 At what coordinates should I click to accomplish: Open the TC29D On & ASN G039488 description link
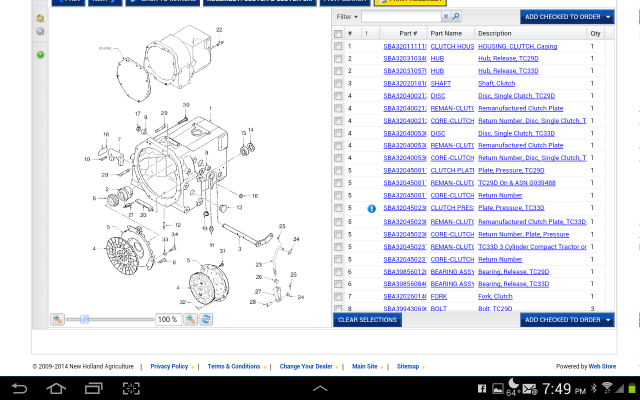(517, 183)
